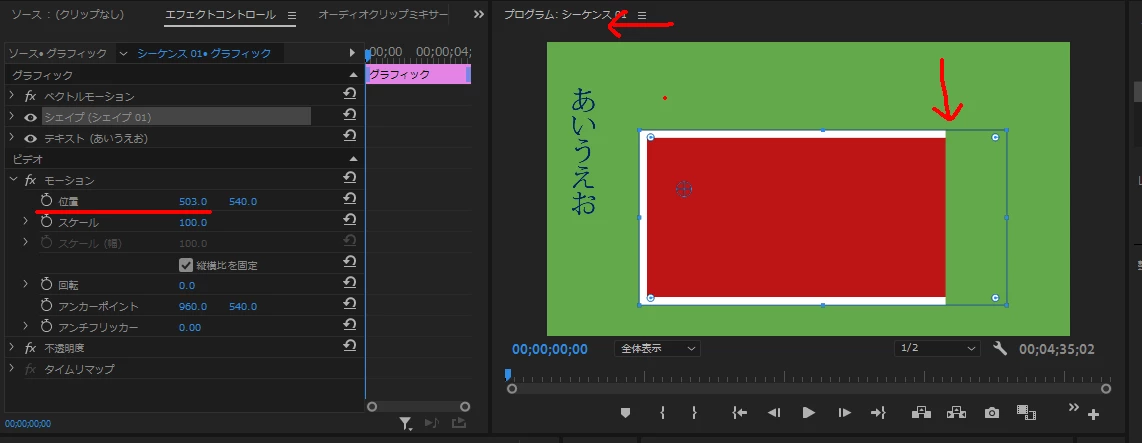Add a marker in Program monitor
Viewport: 1142px width, 443px height.
pos(625,412)
